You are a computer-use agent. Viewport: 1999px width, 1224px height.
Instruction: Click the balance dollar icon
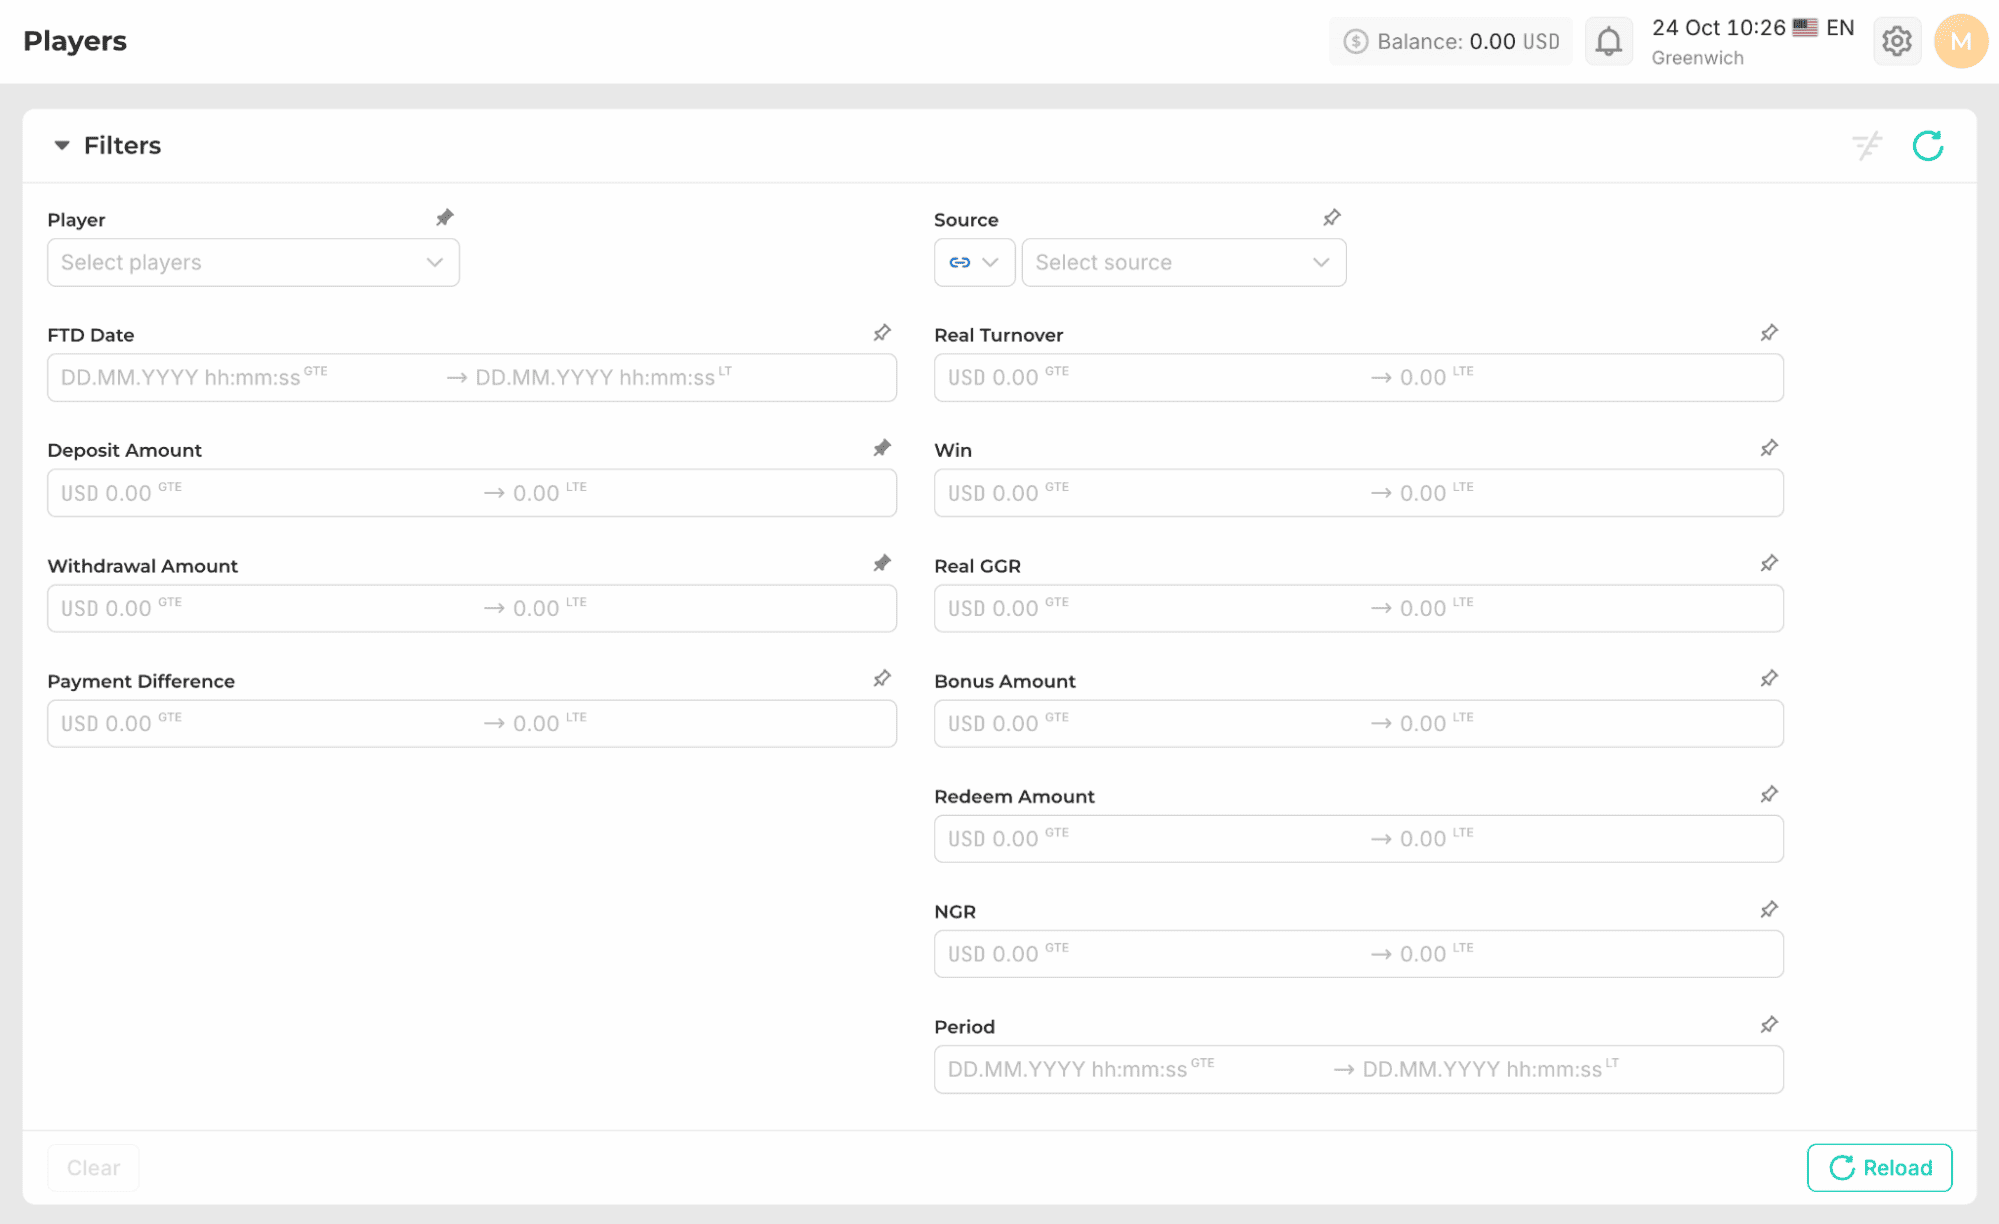1355,42
